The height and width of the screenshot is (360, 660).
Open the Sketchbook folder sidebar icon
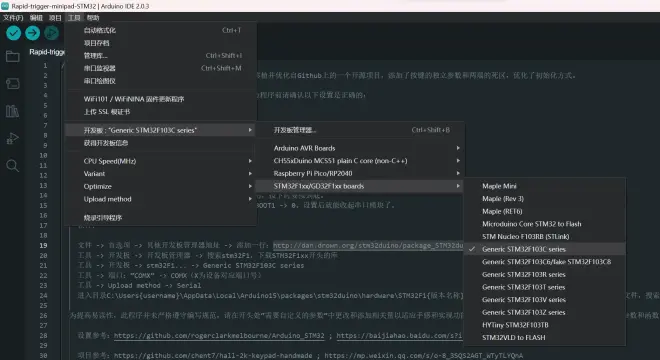[x=13, y=56]
